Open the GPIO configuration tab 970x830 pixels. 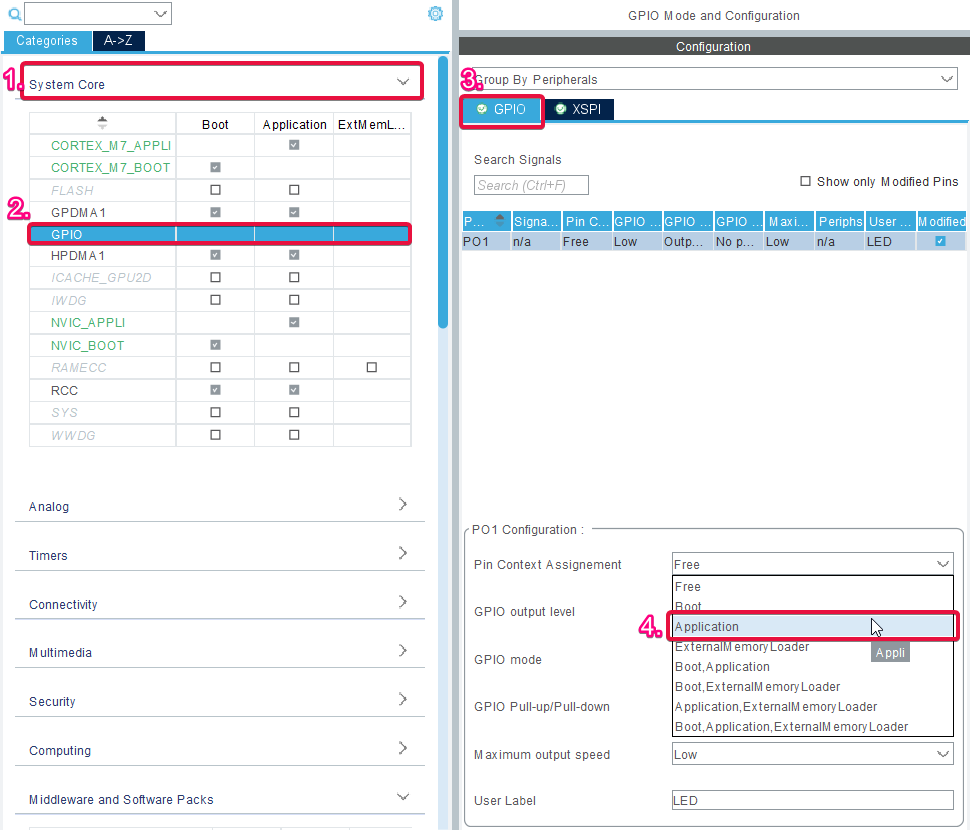click(502, 109)
